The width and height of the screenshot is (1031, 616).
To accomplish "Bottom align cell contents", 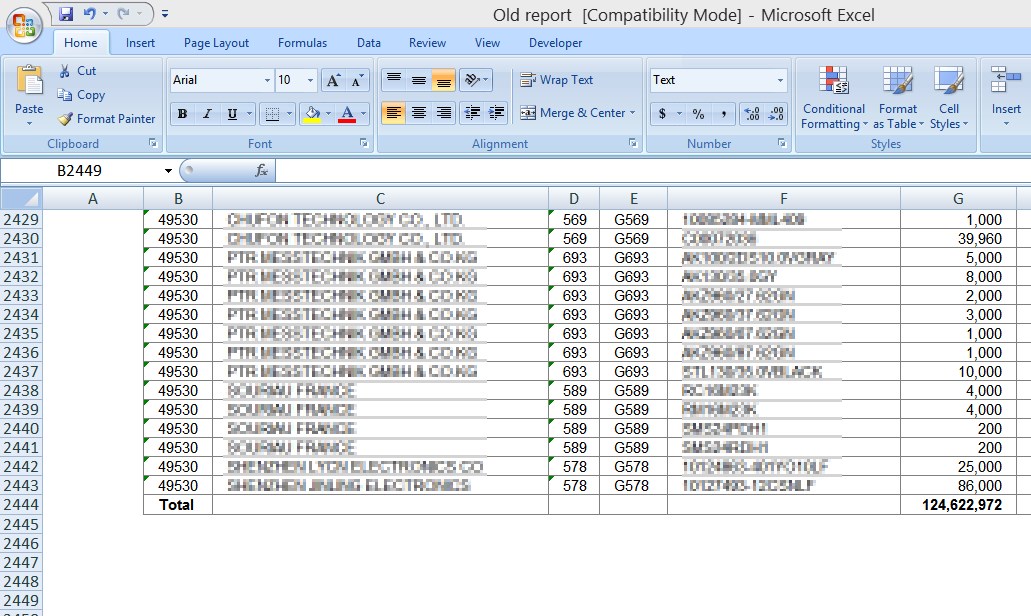I will coord(444,80).
